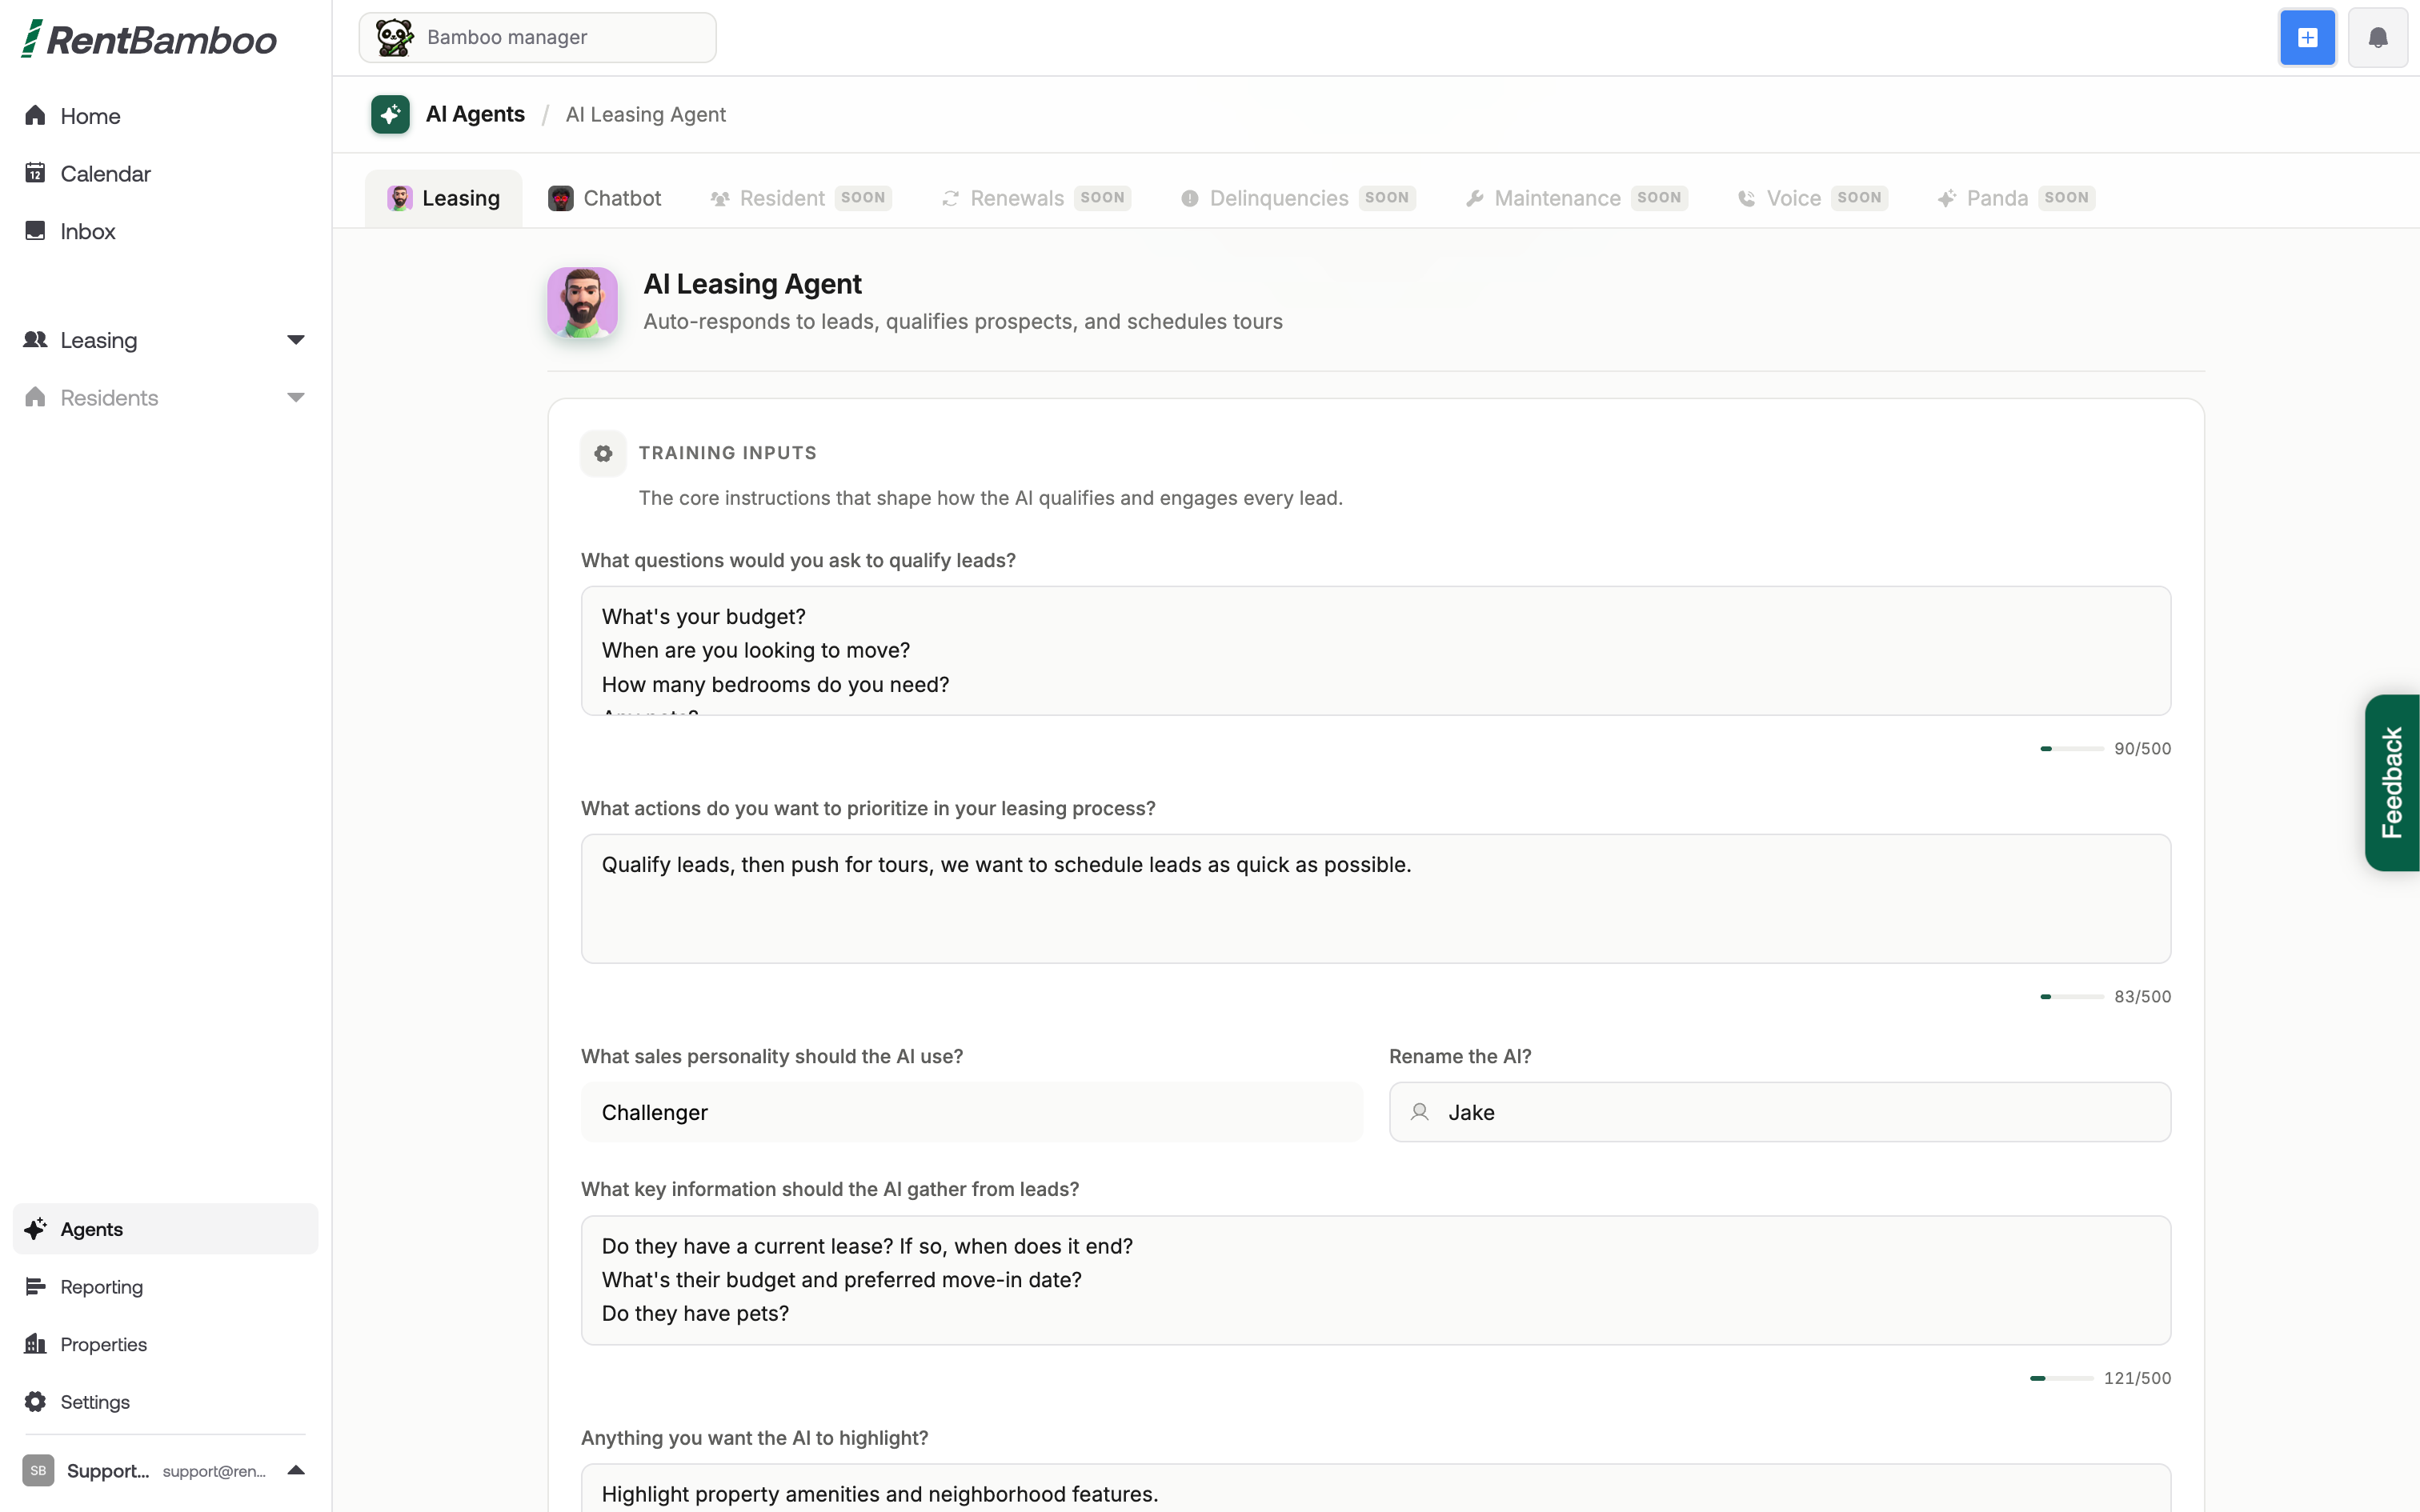Click the Calendar icon in sidebar

point(35,173)
